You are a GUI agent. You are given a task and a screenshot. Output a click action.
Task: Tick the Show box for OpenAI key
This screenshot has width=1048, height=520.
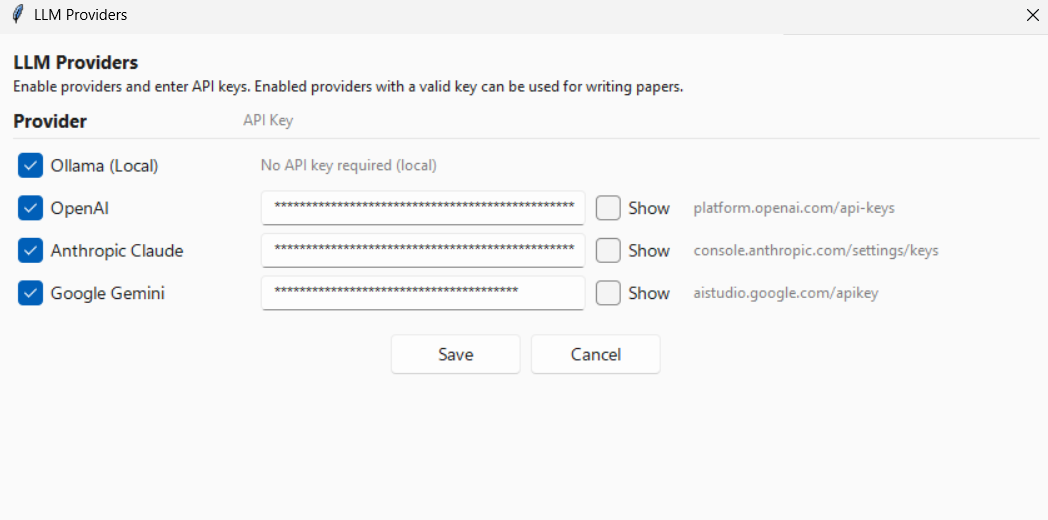pos(608,208)
